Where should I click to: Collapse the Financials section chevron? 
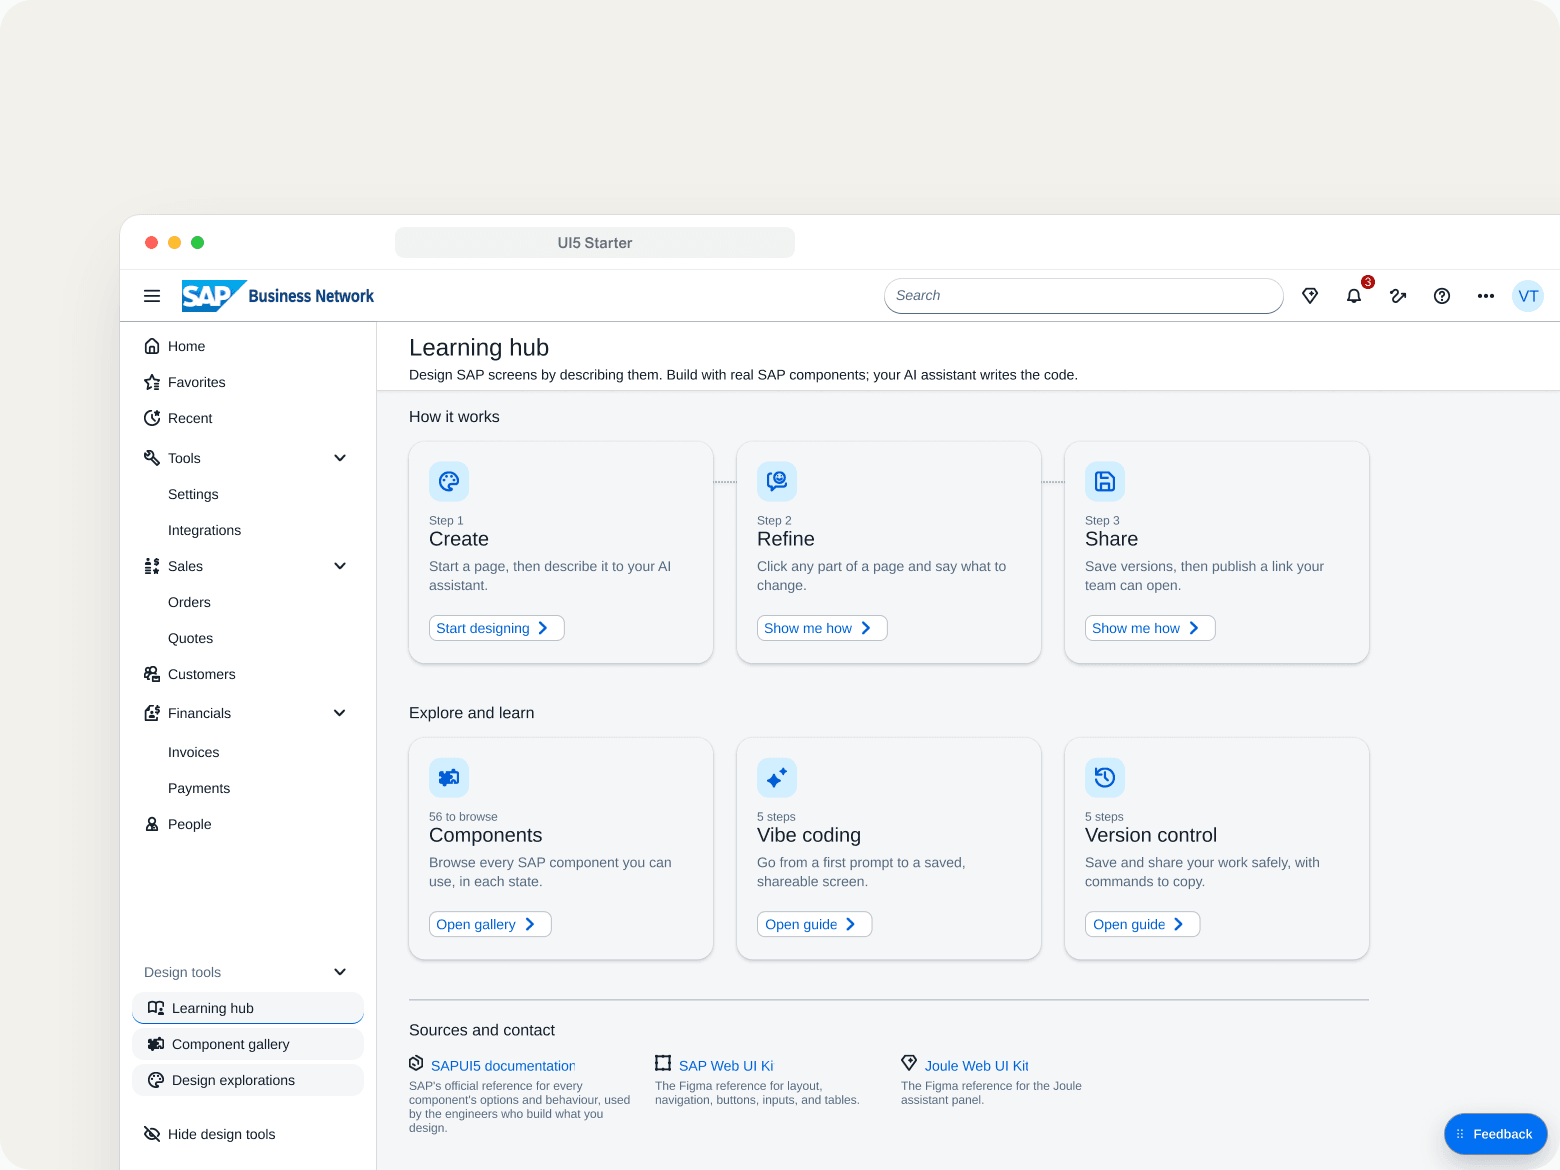[340, 713]
